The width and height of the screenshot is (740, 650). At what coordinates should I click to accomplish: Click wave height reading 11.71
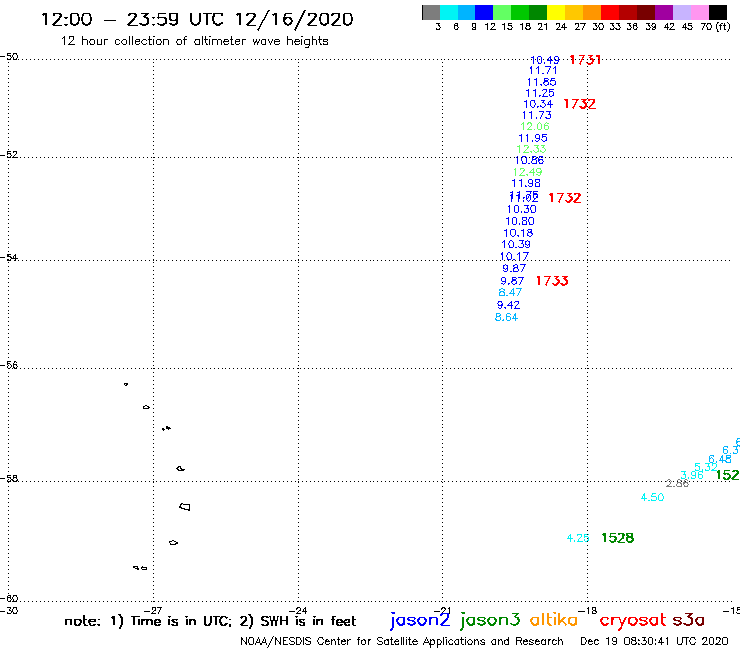543,70
